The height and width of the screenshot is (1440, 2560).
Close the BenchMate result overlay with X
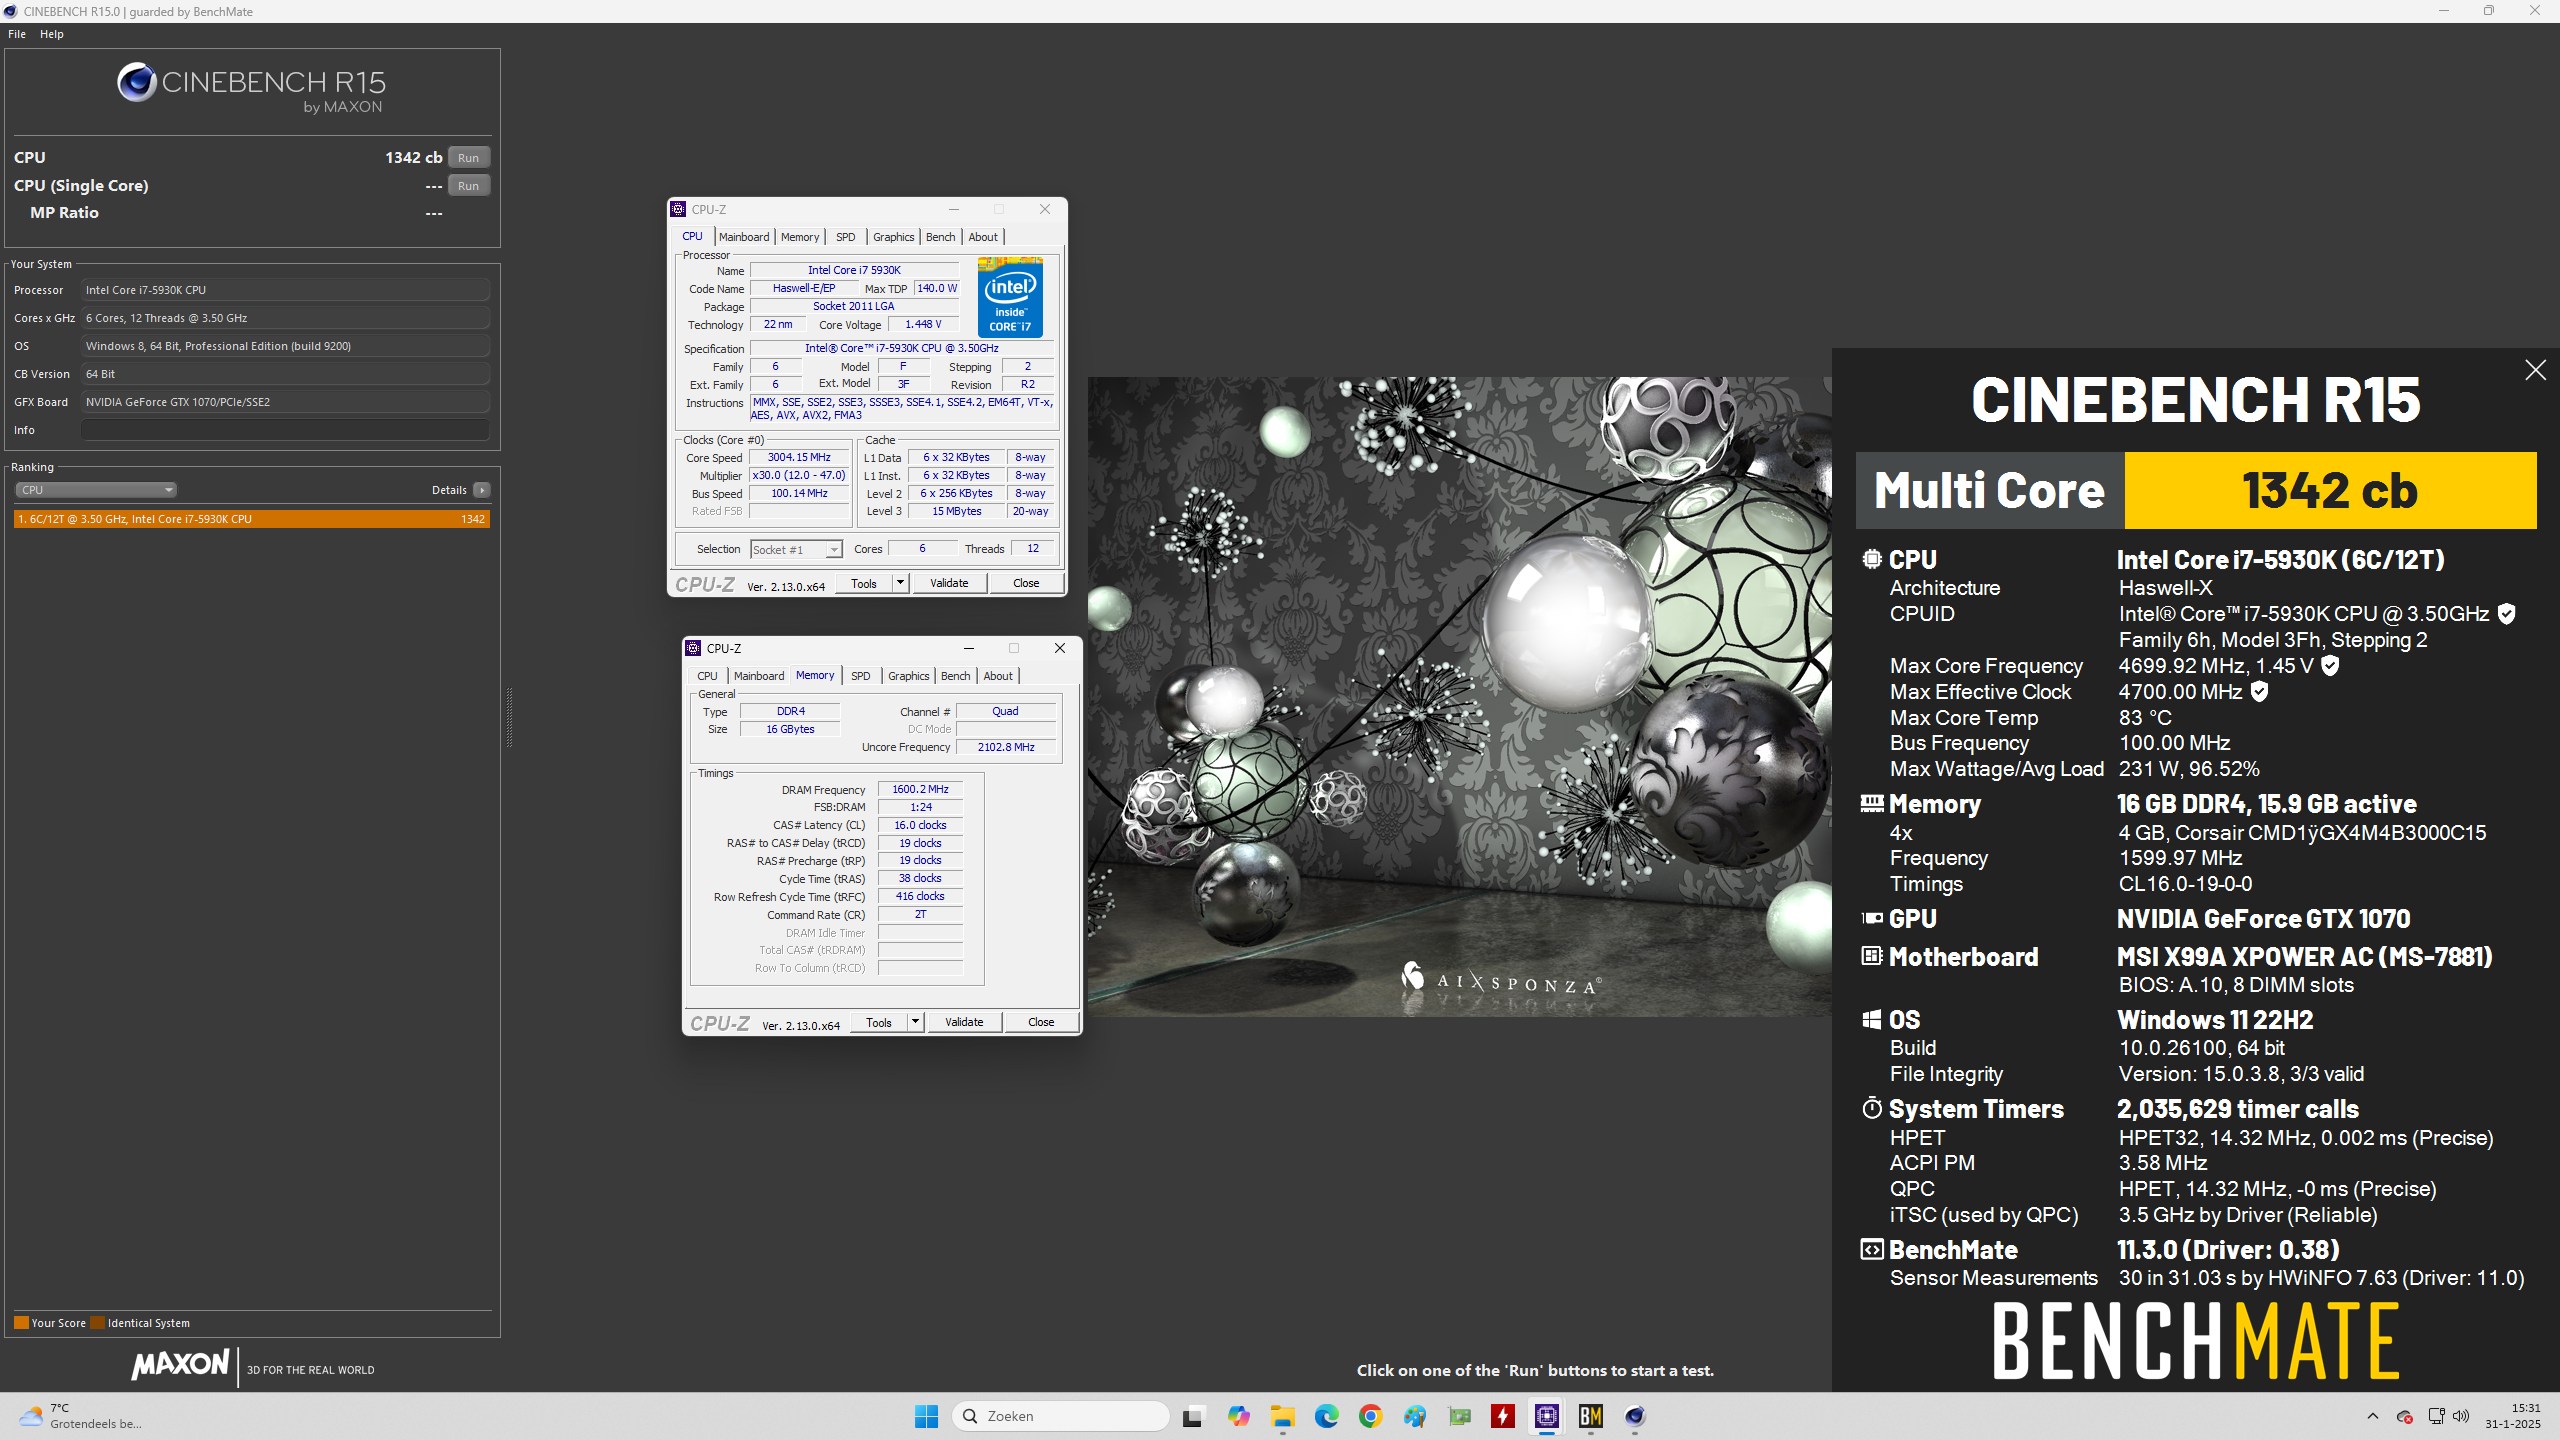2535,370
